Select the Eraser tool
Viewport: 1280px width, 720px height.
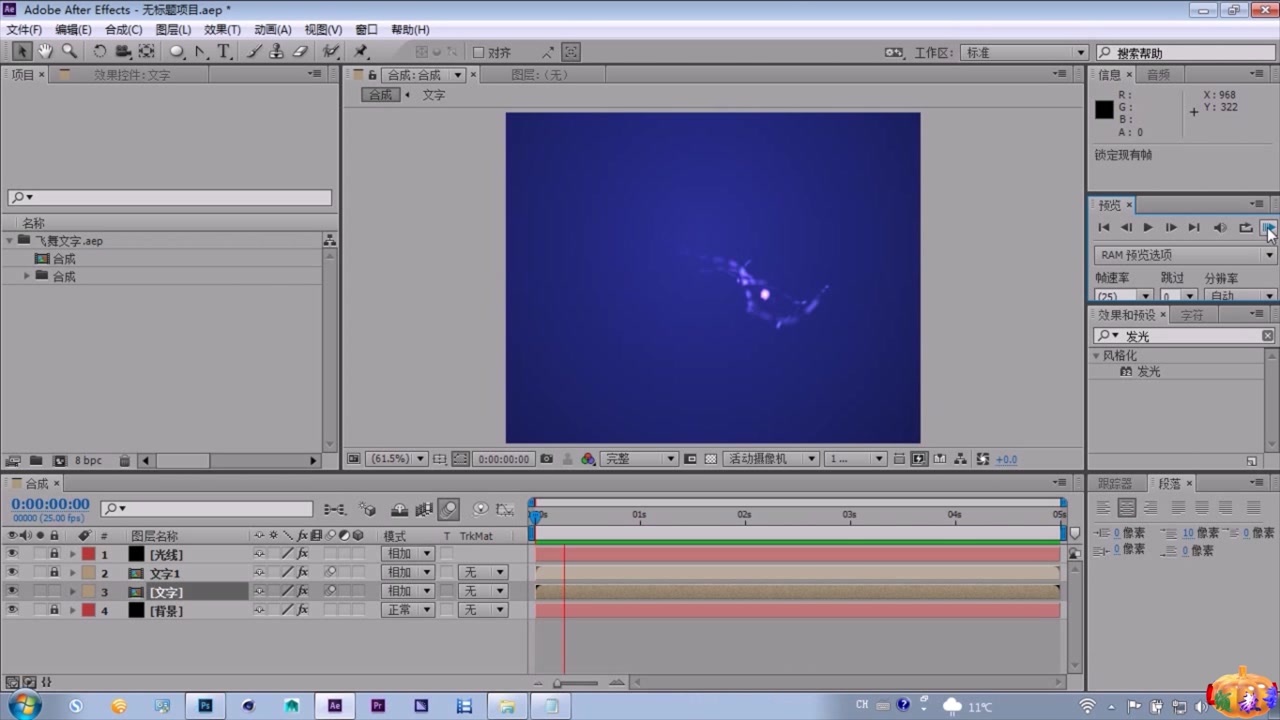click(300, 52)
